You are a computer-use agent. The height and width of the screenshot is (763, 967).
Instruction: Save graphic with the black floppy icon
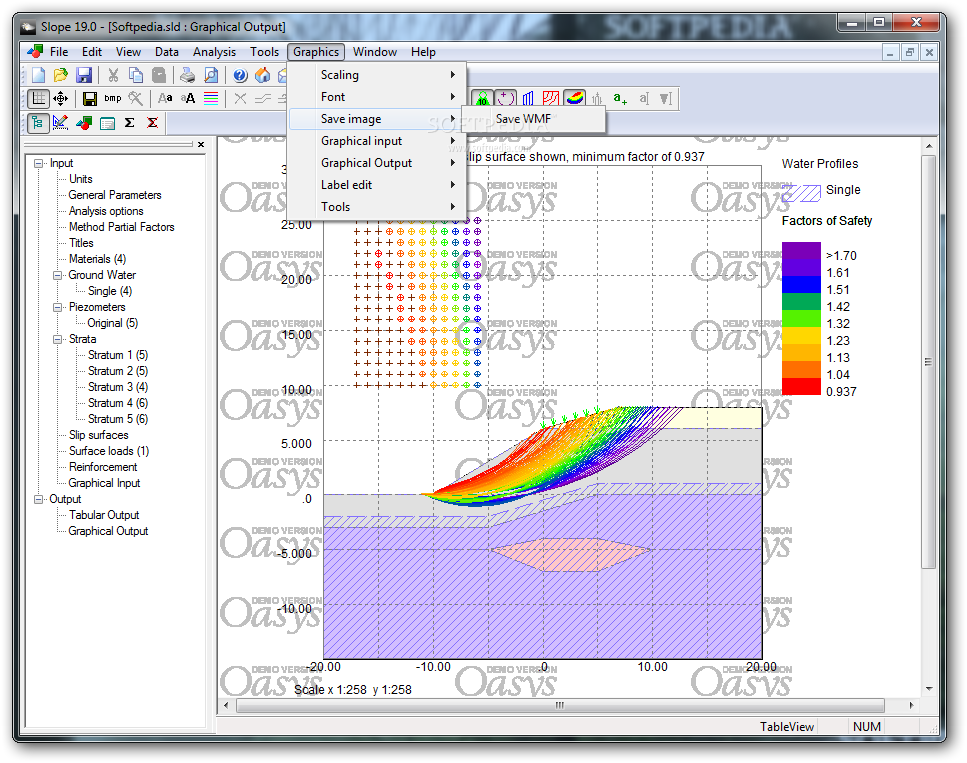[89, 98]
